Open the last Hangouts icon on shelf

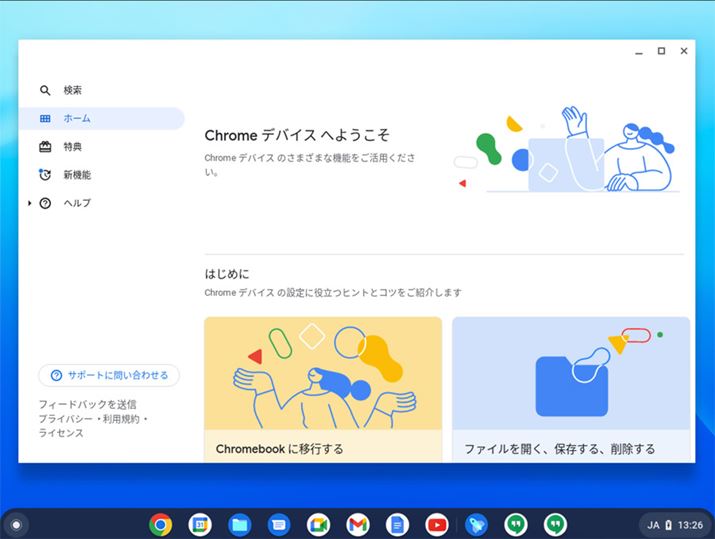[555, 525]
